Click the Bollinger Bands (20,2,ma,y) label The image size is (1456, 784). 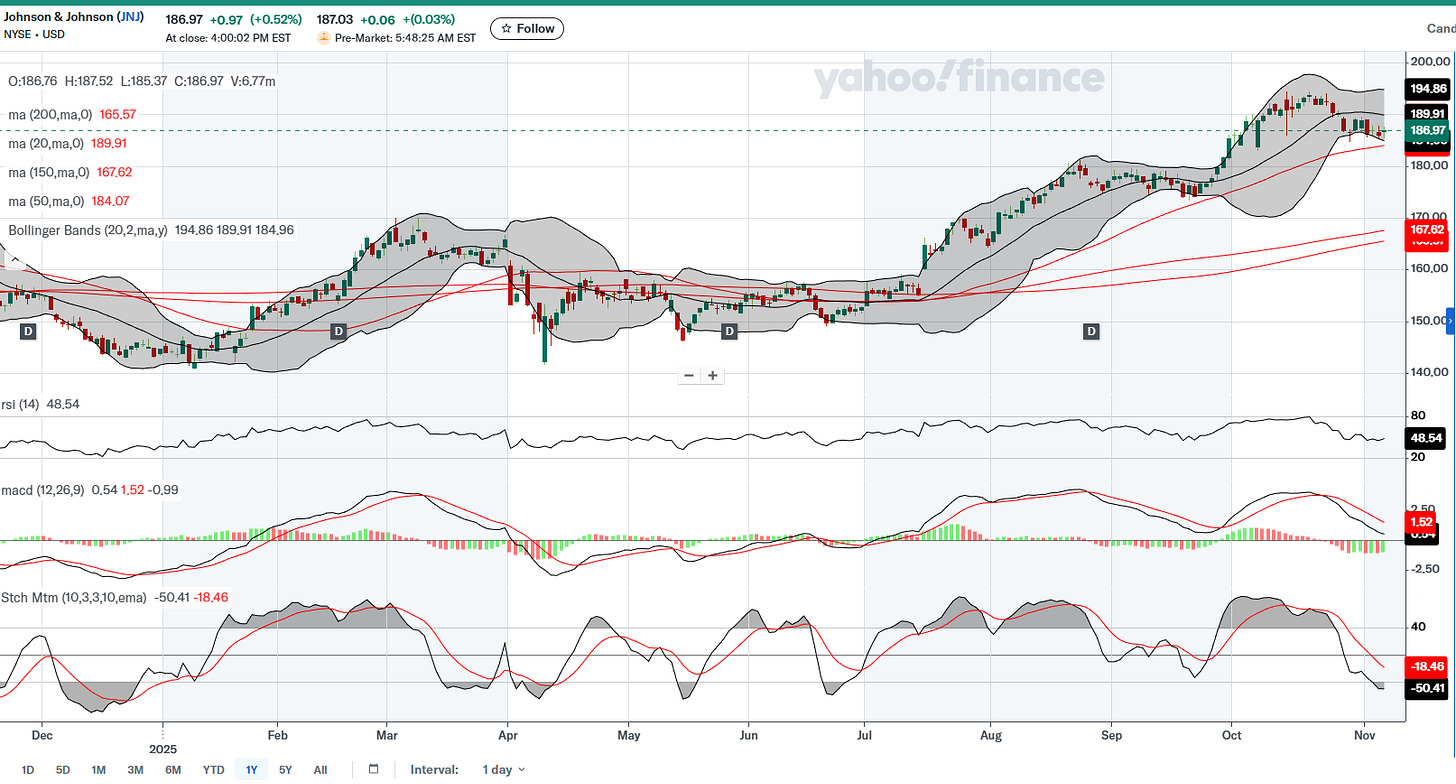pos(88,230)
